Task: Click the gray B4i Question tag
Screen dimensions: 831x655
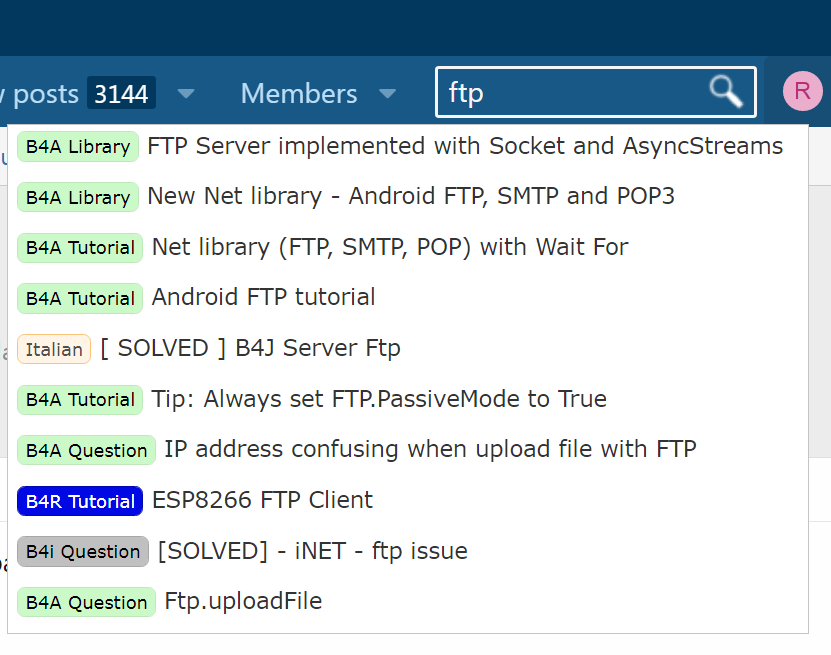Action: point(83,551)
